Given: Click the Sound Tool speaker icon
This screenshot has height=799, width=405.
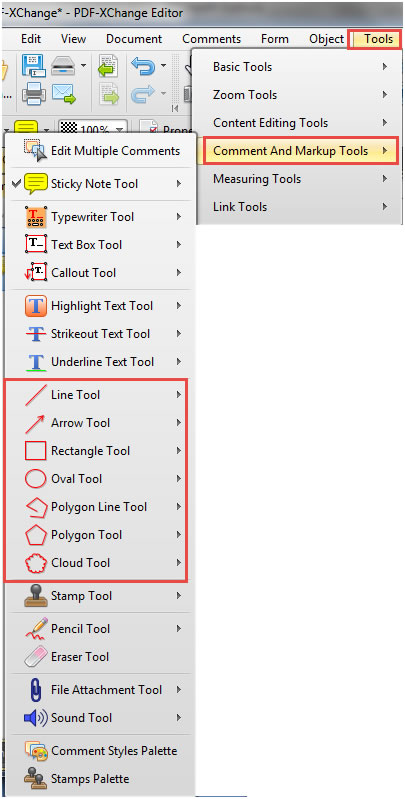Looking at the screenshot, I should tap(36, 718).
